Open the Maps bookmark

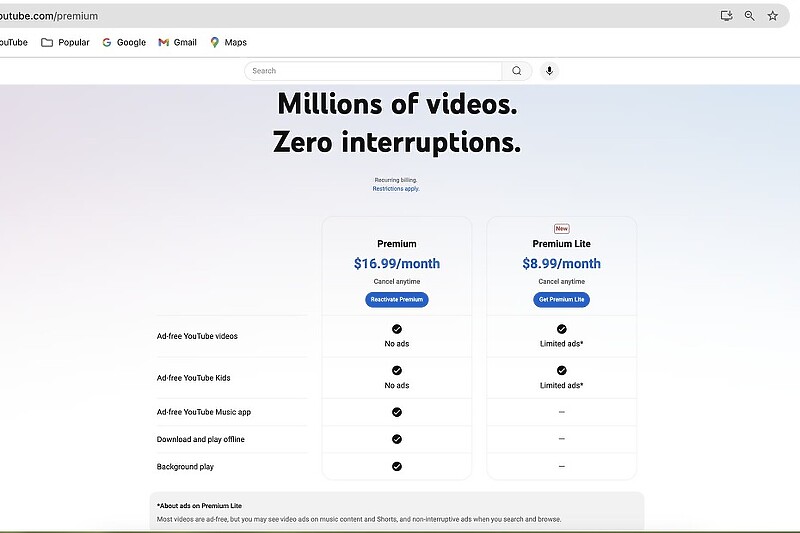(229, 42)
